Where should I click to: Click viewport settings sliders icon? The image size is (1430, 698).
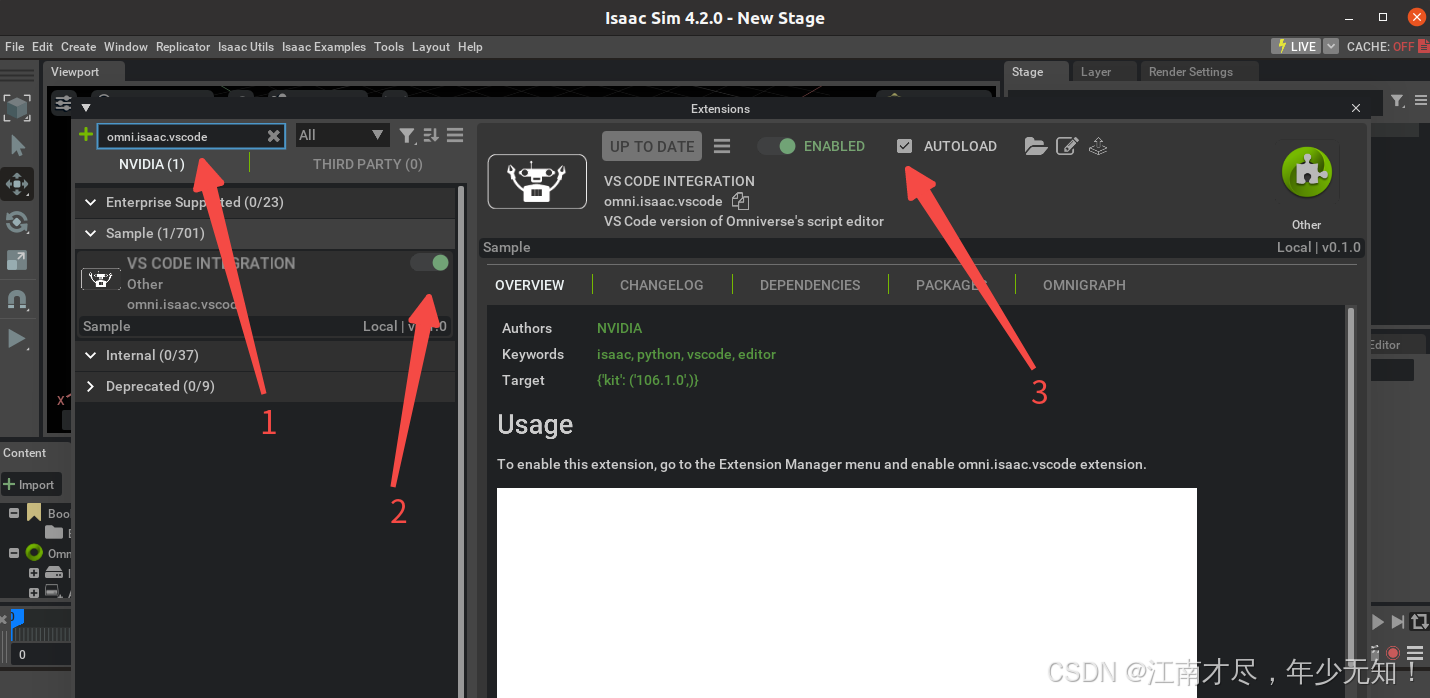[63, 103]
